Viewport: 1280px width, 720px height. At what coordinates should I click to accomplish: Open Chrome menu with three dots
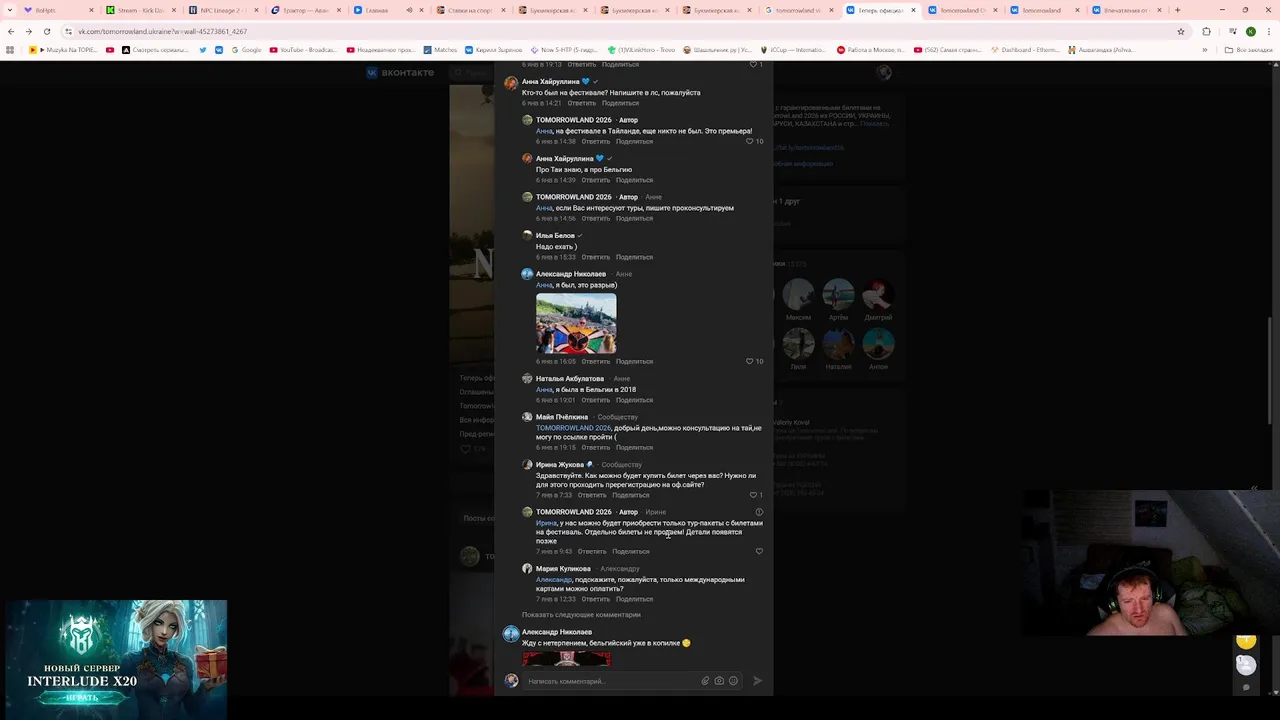(1269, 31)
